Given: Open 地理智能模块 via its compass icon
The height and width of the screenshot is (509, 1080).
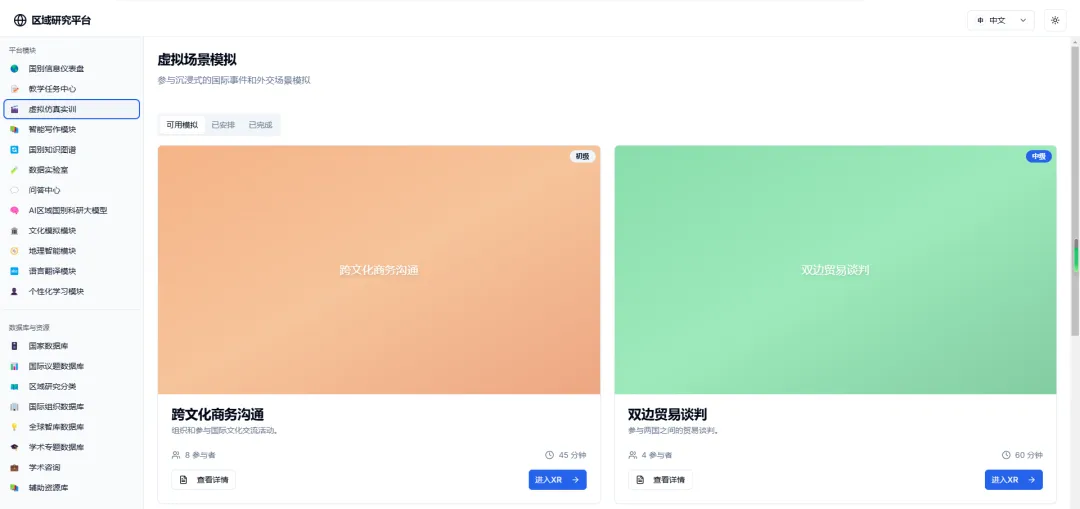Looking at the screenshot, I should (14, 251).
